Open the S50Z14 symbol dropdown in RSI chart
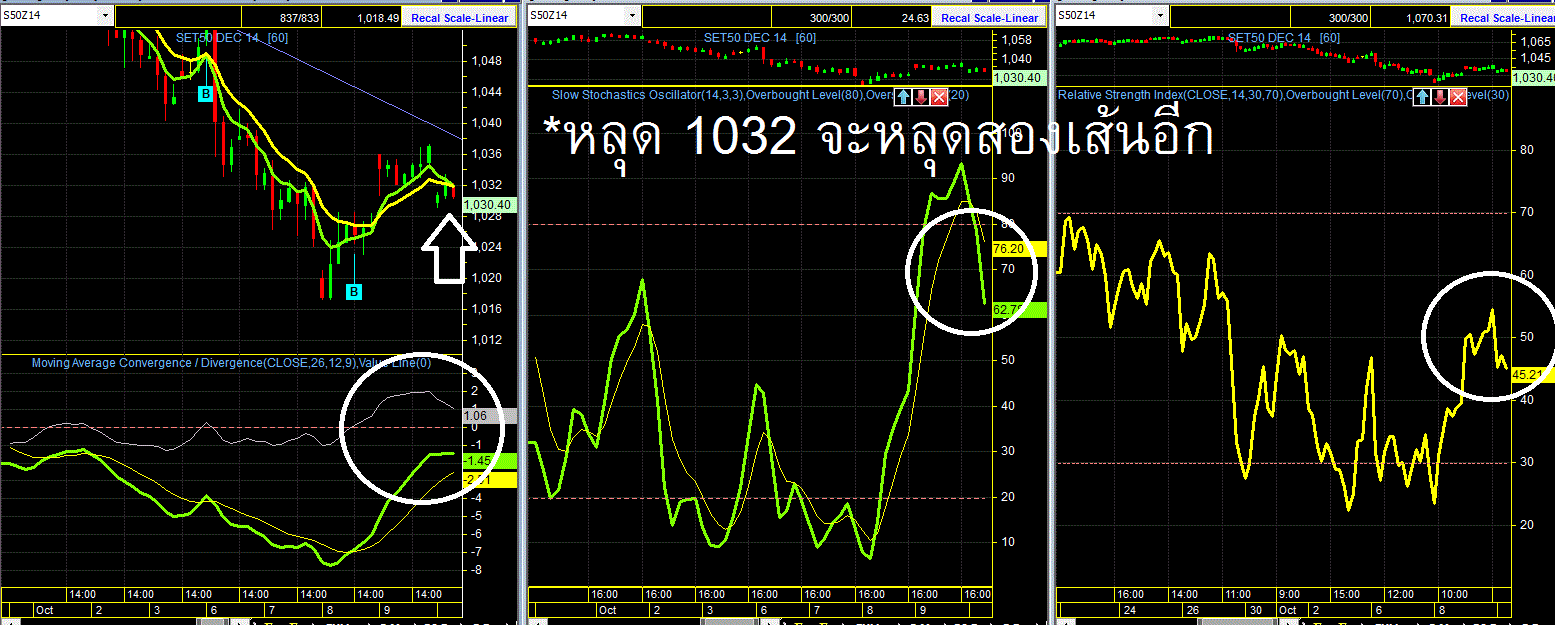Screen dimensions: 1555x642 tap(1161, 17)
